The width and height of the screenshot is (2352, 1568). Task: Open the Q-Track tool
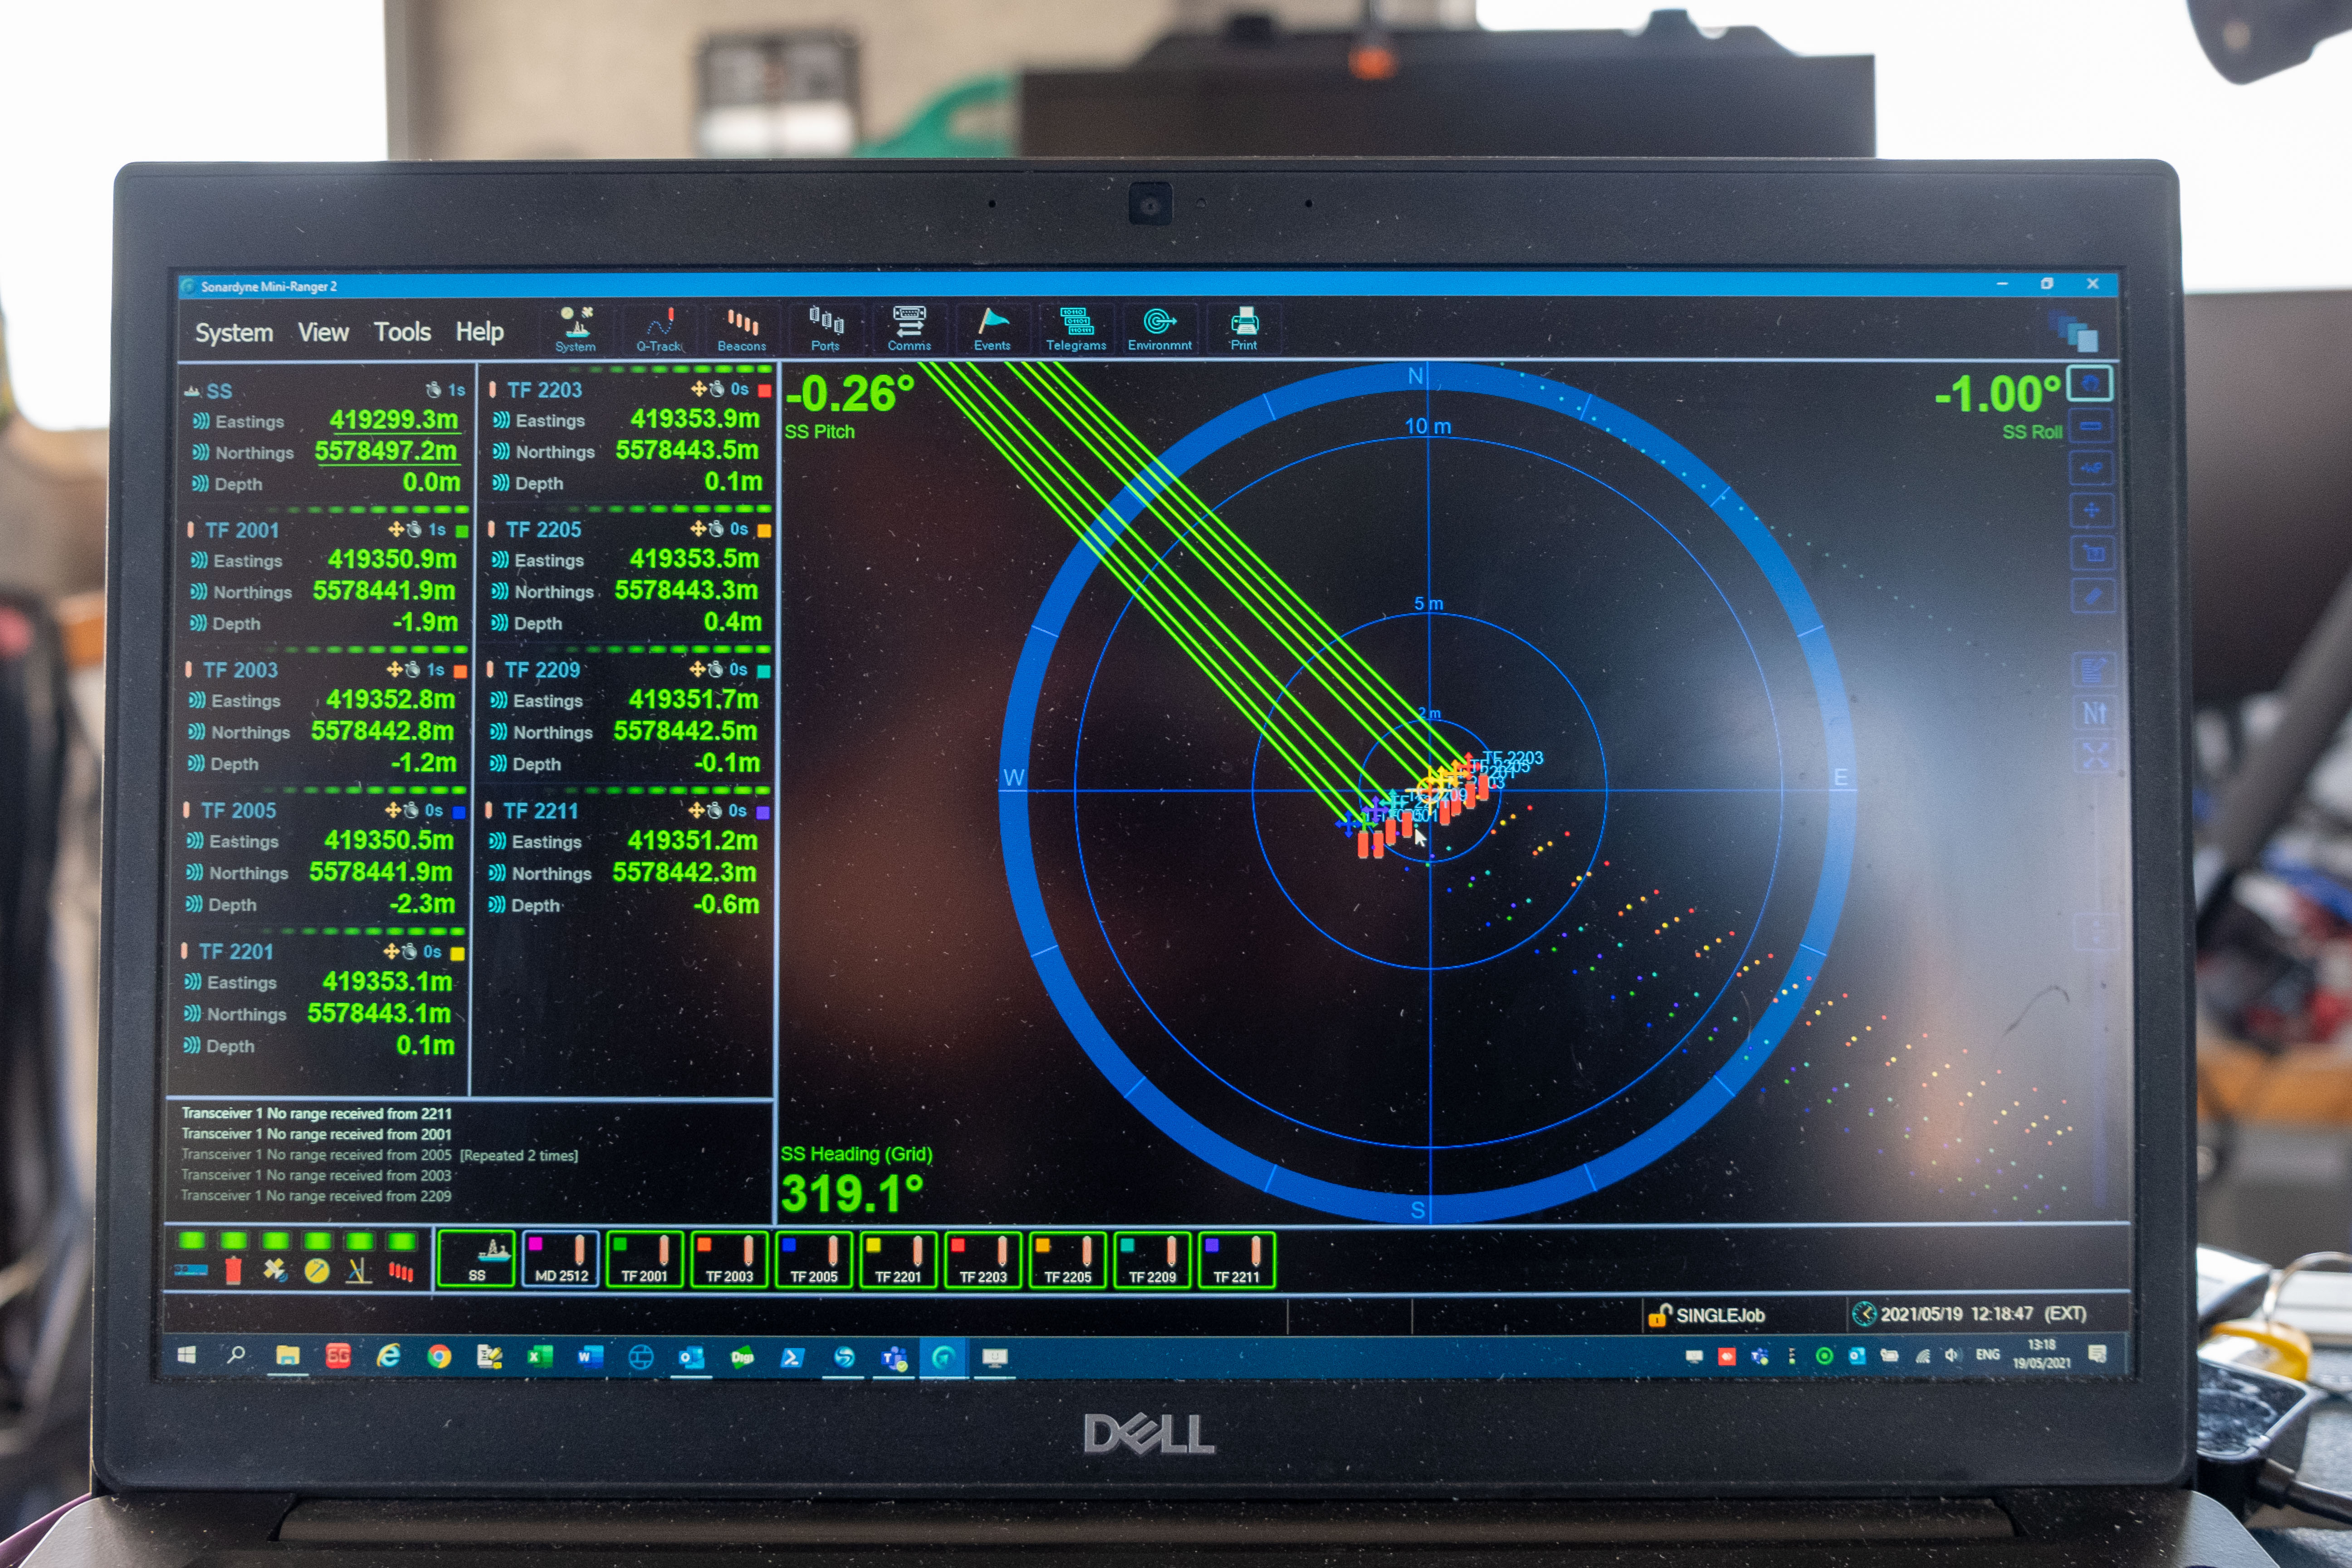[659, 329]
